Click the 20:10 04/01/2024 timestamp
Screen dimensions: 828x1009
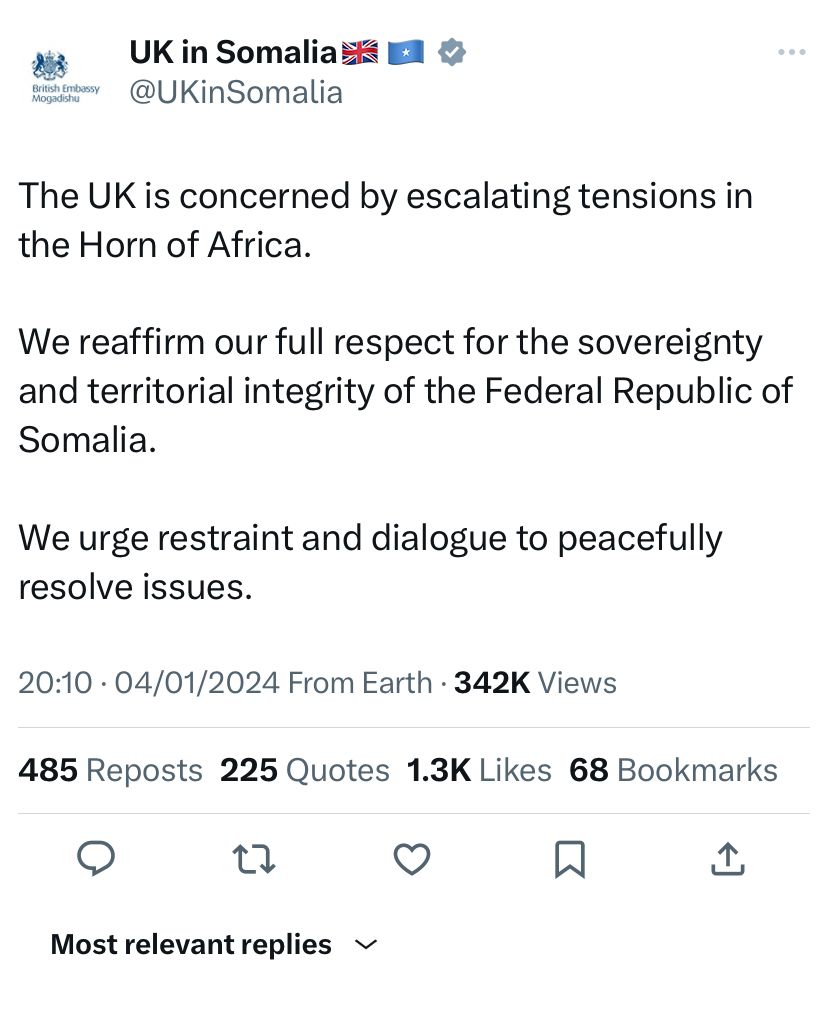point(148,683)
